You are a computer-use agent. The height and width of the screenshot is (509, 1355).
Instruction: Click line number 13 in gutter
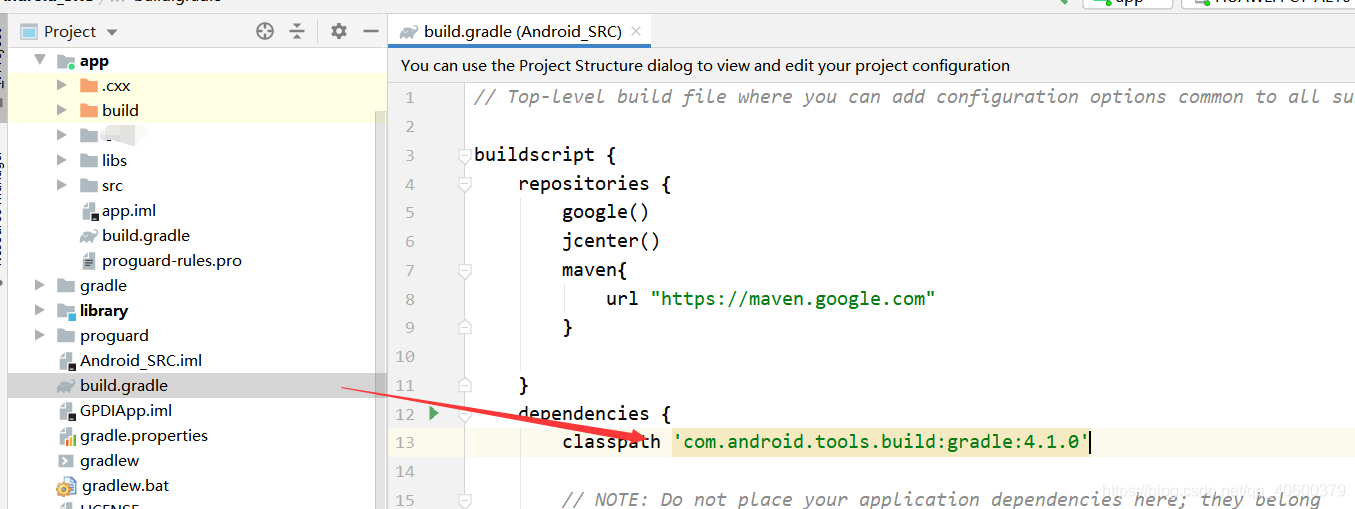point(404,442)
